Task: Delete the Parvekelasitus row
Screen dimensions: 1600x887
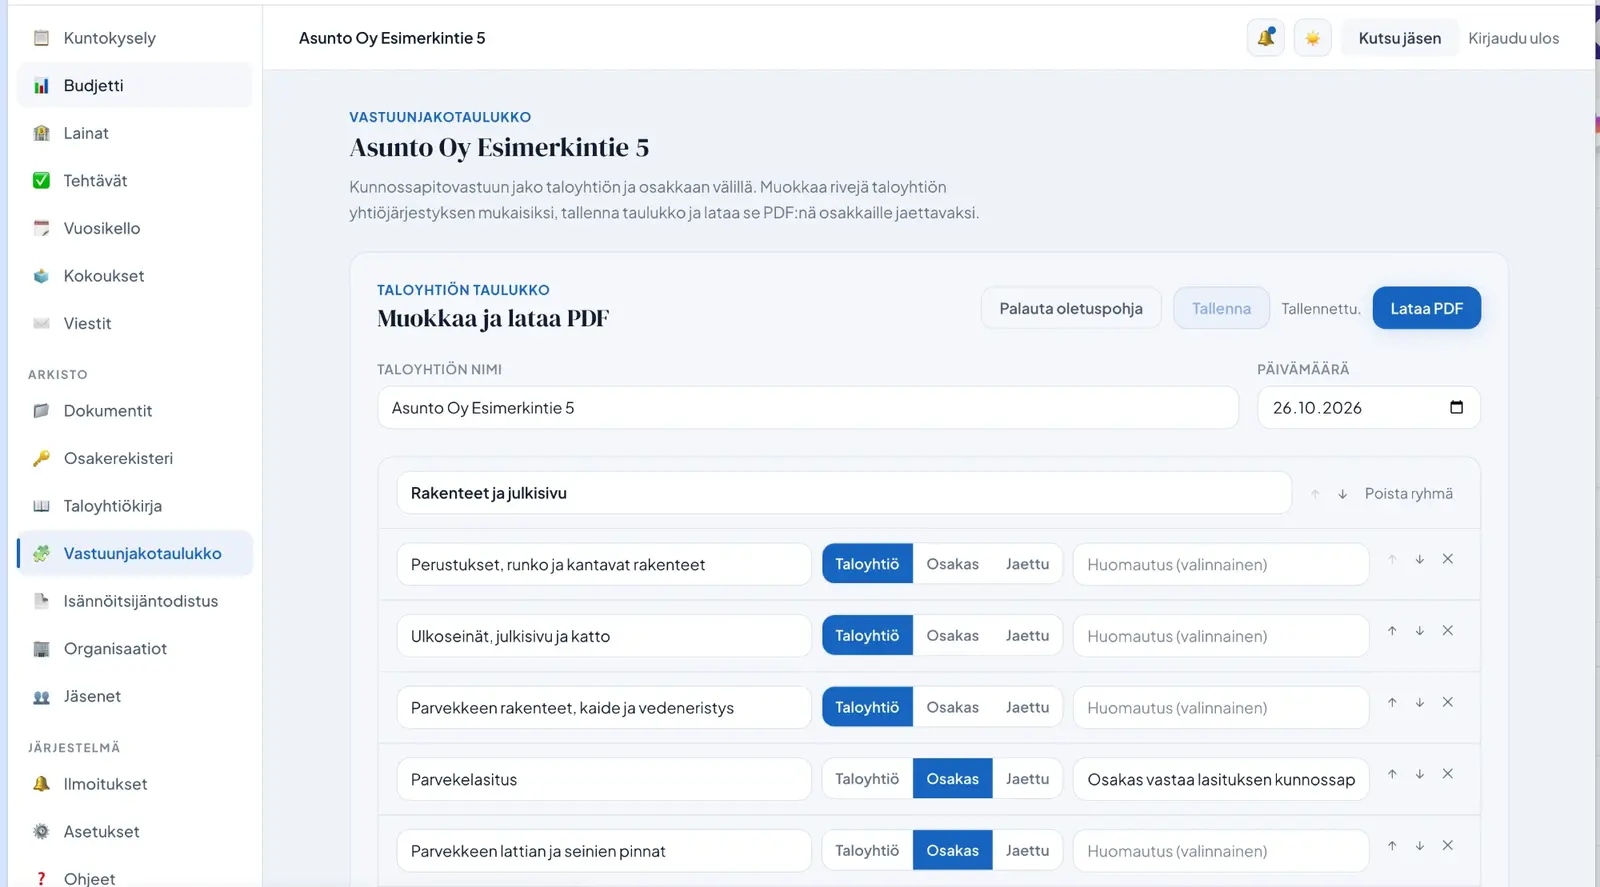Action: pos(1447,774)
